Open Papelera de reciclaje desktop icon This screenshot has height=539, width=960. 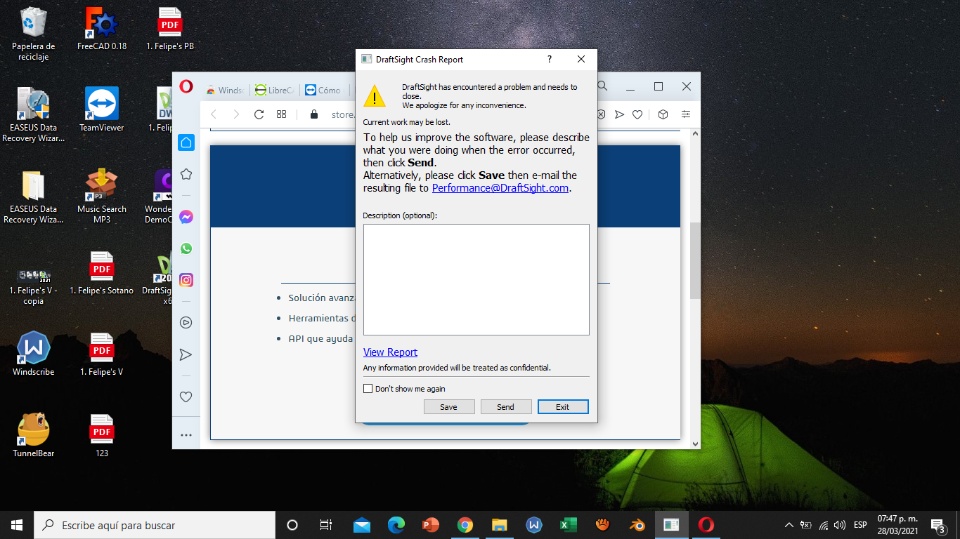[33, 34]
